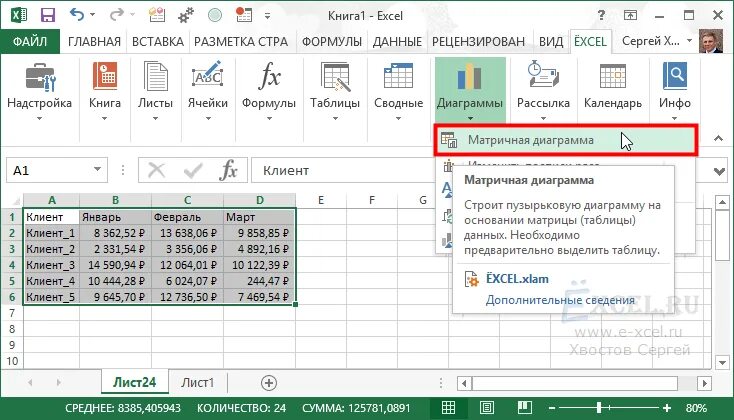Switch to the ГЛАВНАЯ tab
Viewport: 734px width, 420px height.
click(94, 42)
